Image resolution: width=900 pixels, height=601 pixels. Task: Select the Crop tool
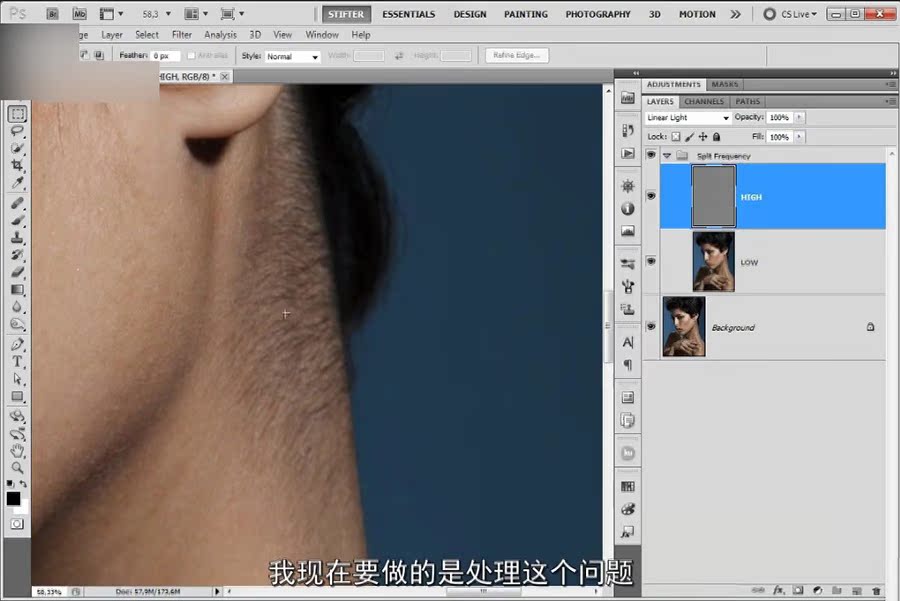point(17,165)
